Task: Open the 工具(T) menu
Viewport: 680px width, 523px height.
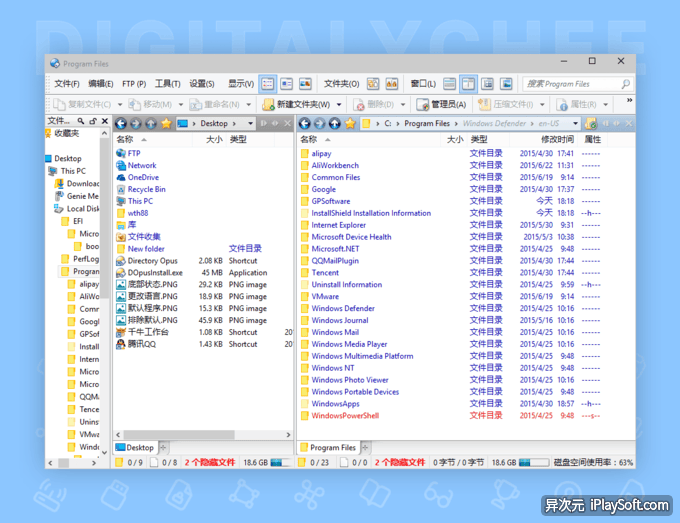Action: (x=168, y=84)
